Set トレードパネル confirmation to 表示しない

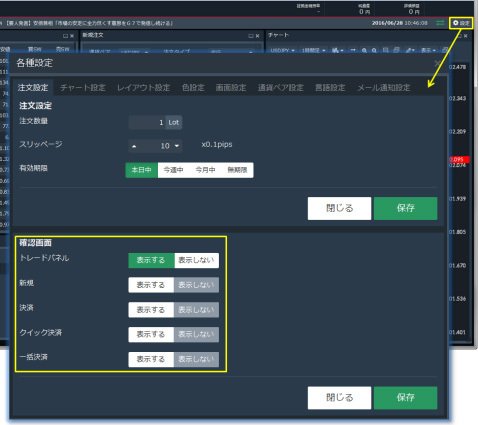[196, 260]
